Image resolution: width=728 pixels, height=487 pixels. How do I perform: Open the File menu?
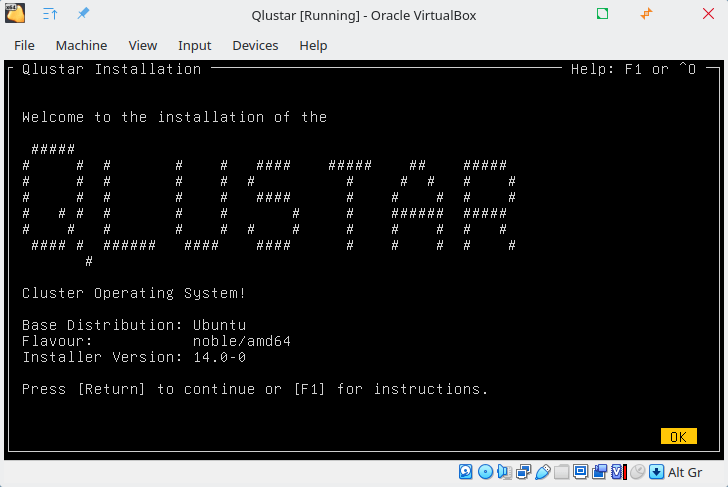pos(24,45)
